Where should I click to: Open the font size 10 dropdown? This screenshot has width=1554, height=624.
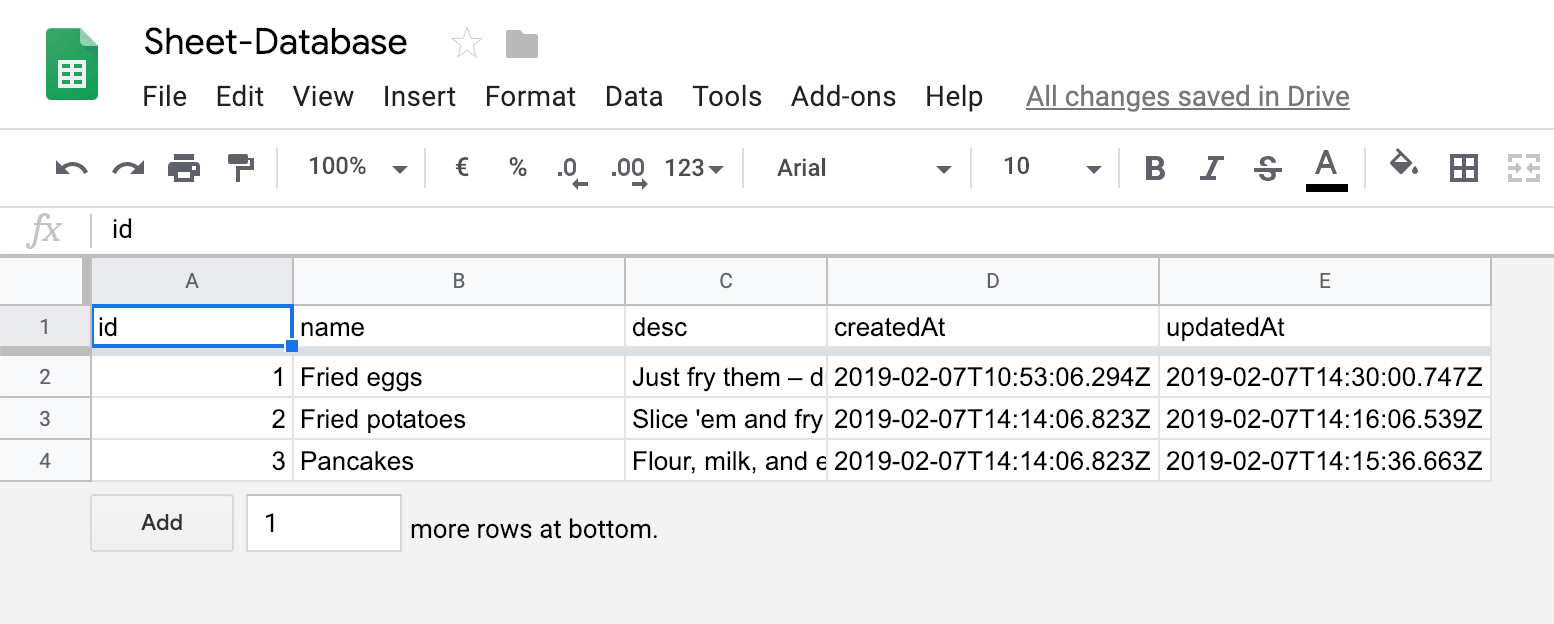(1050, 168)
